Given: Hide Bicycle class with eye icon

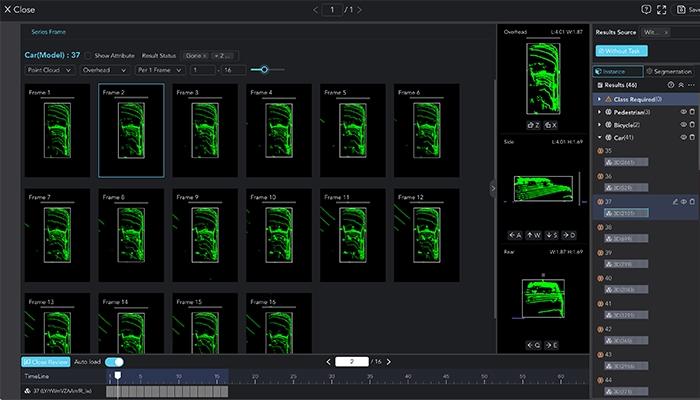Looking at the screenshot, I should 683,125.
